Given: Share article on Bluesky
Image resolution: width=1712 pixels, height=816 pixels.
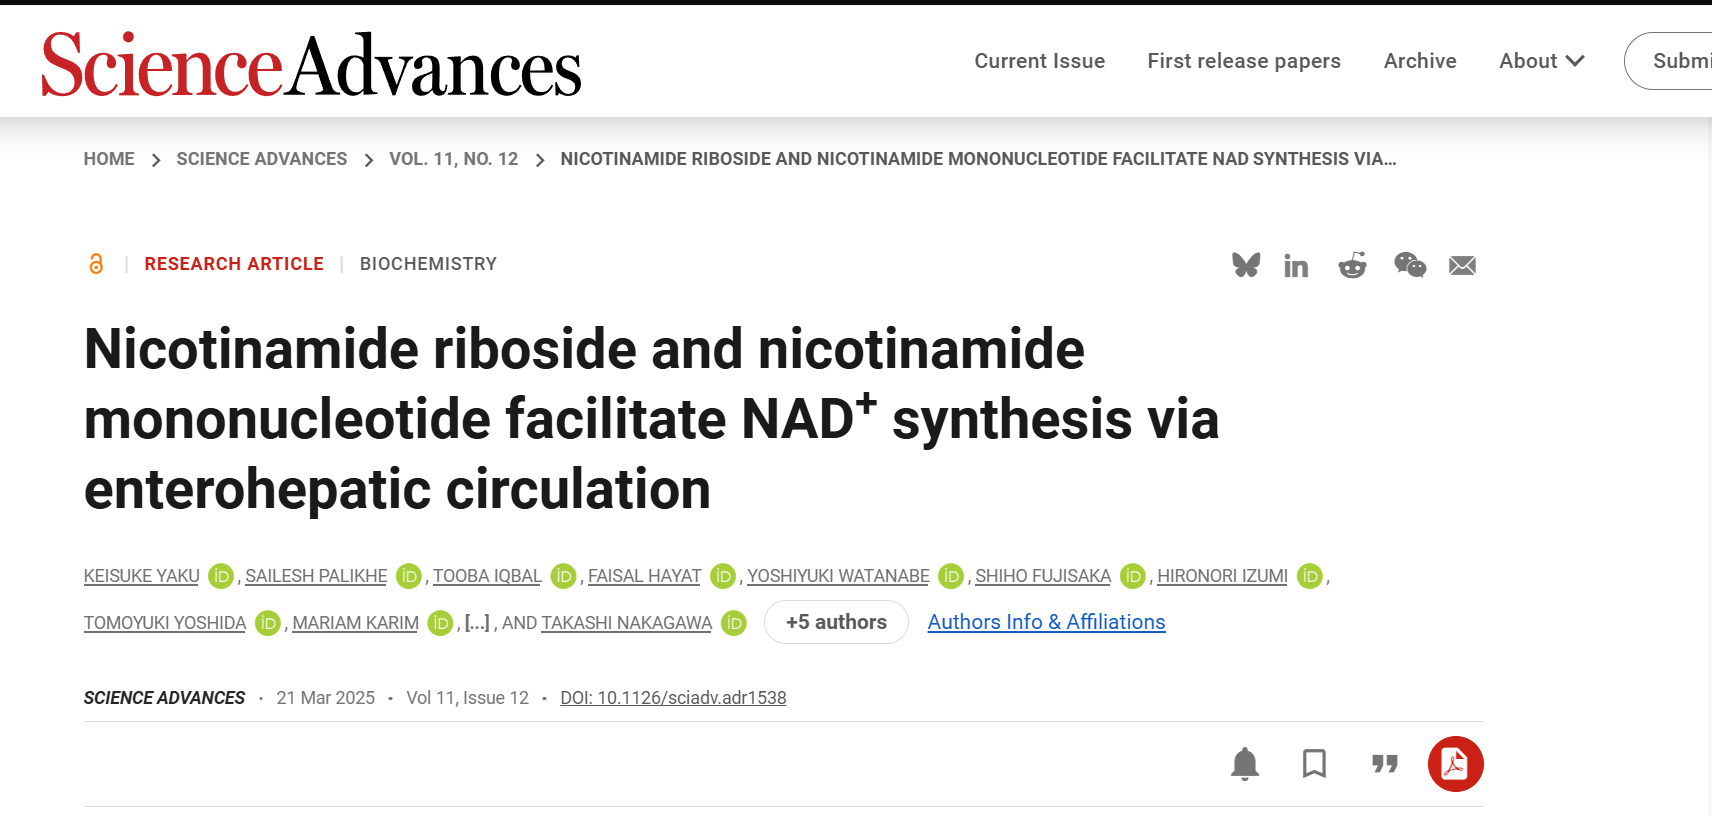Looking at the screenshot, I should (1245, 265).
